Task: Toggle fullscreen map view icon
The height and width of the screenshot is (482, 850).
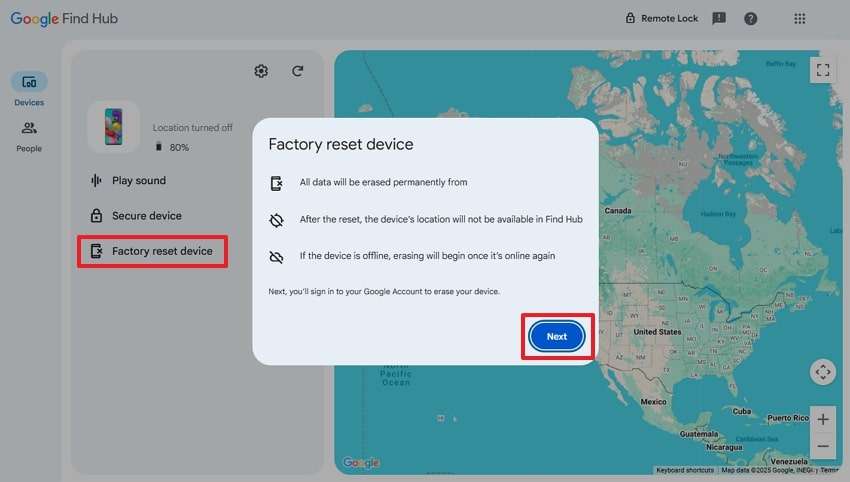Action: (x=823, y=70)
